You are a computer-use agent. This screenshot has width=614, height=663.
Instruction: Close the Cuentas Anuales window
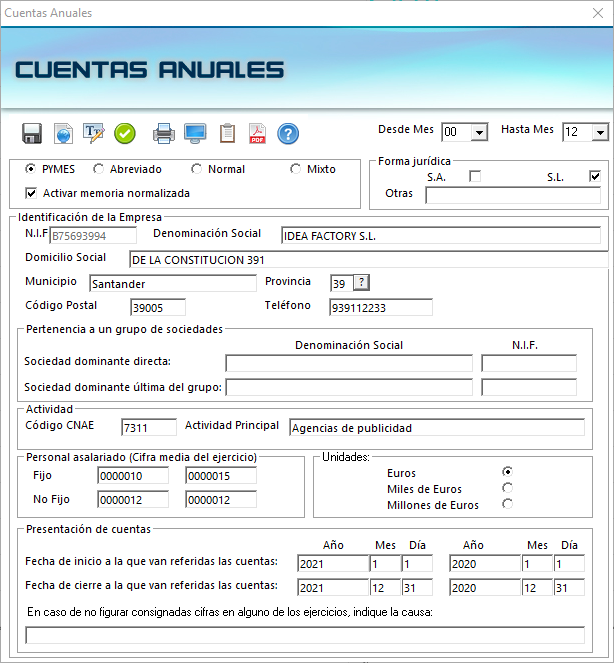point(598,13)
